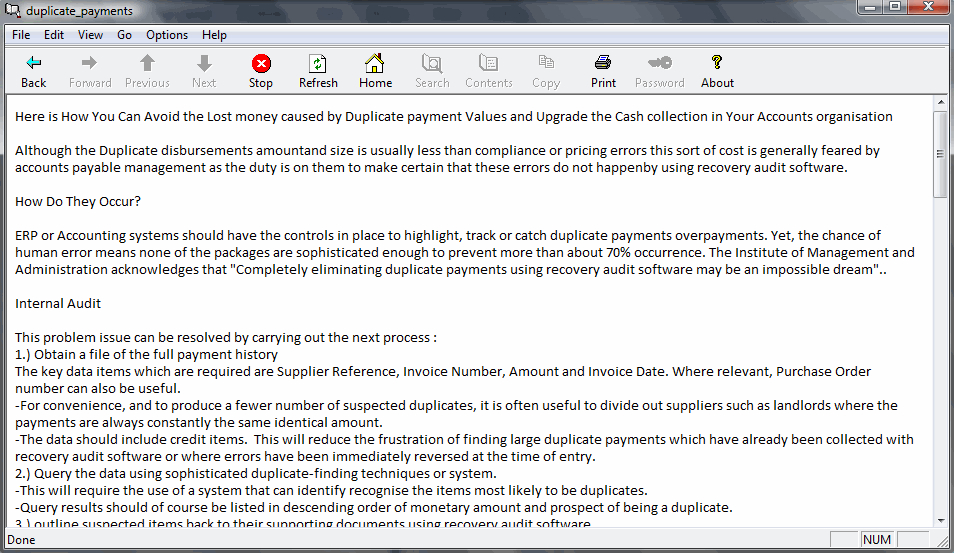The image size is (954, 553).
Task: Click the Copy toolbar button
Action: click(x=546, y=72)
